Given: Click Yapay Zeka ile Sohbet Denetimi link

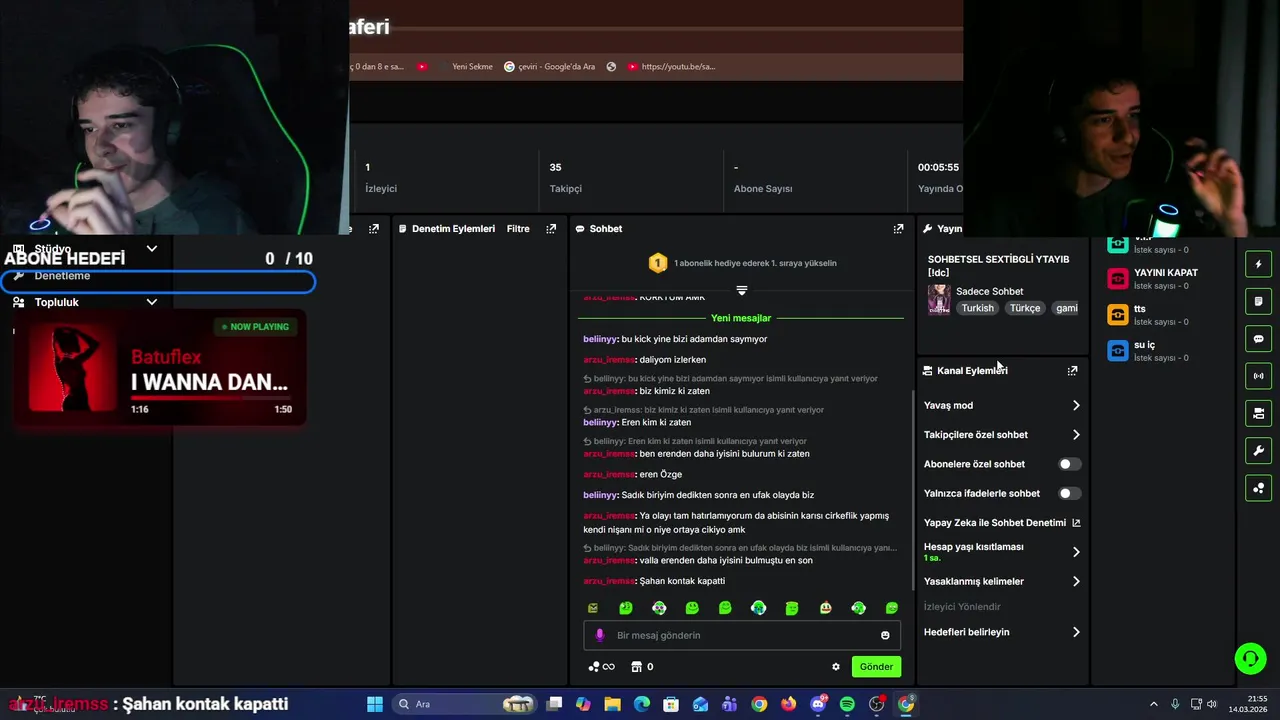Looking at the screenshot, I should click(995, 523).
